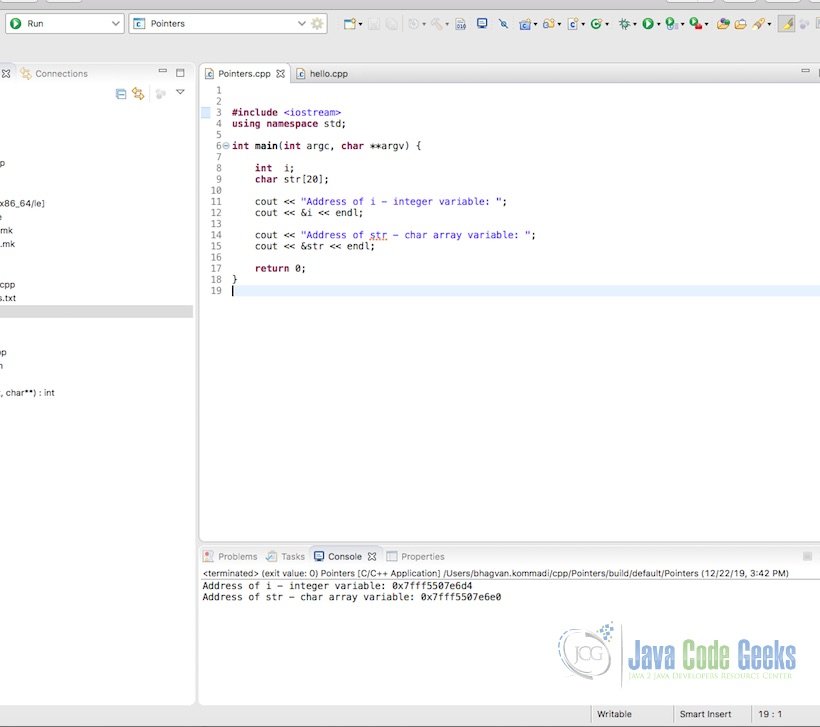Screen dimensions: 820x727
Task: Open the New C/C++ Project wizard icon
Action: pos(525,24)
